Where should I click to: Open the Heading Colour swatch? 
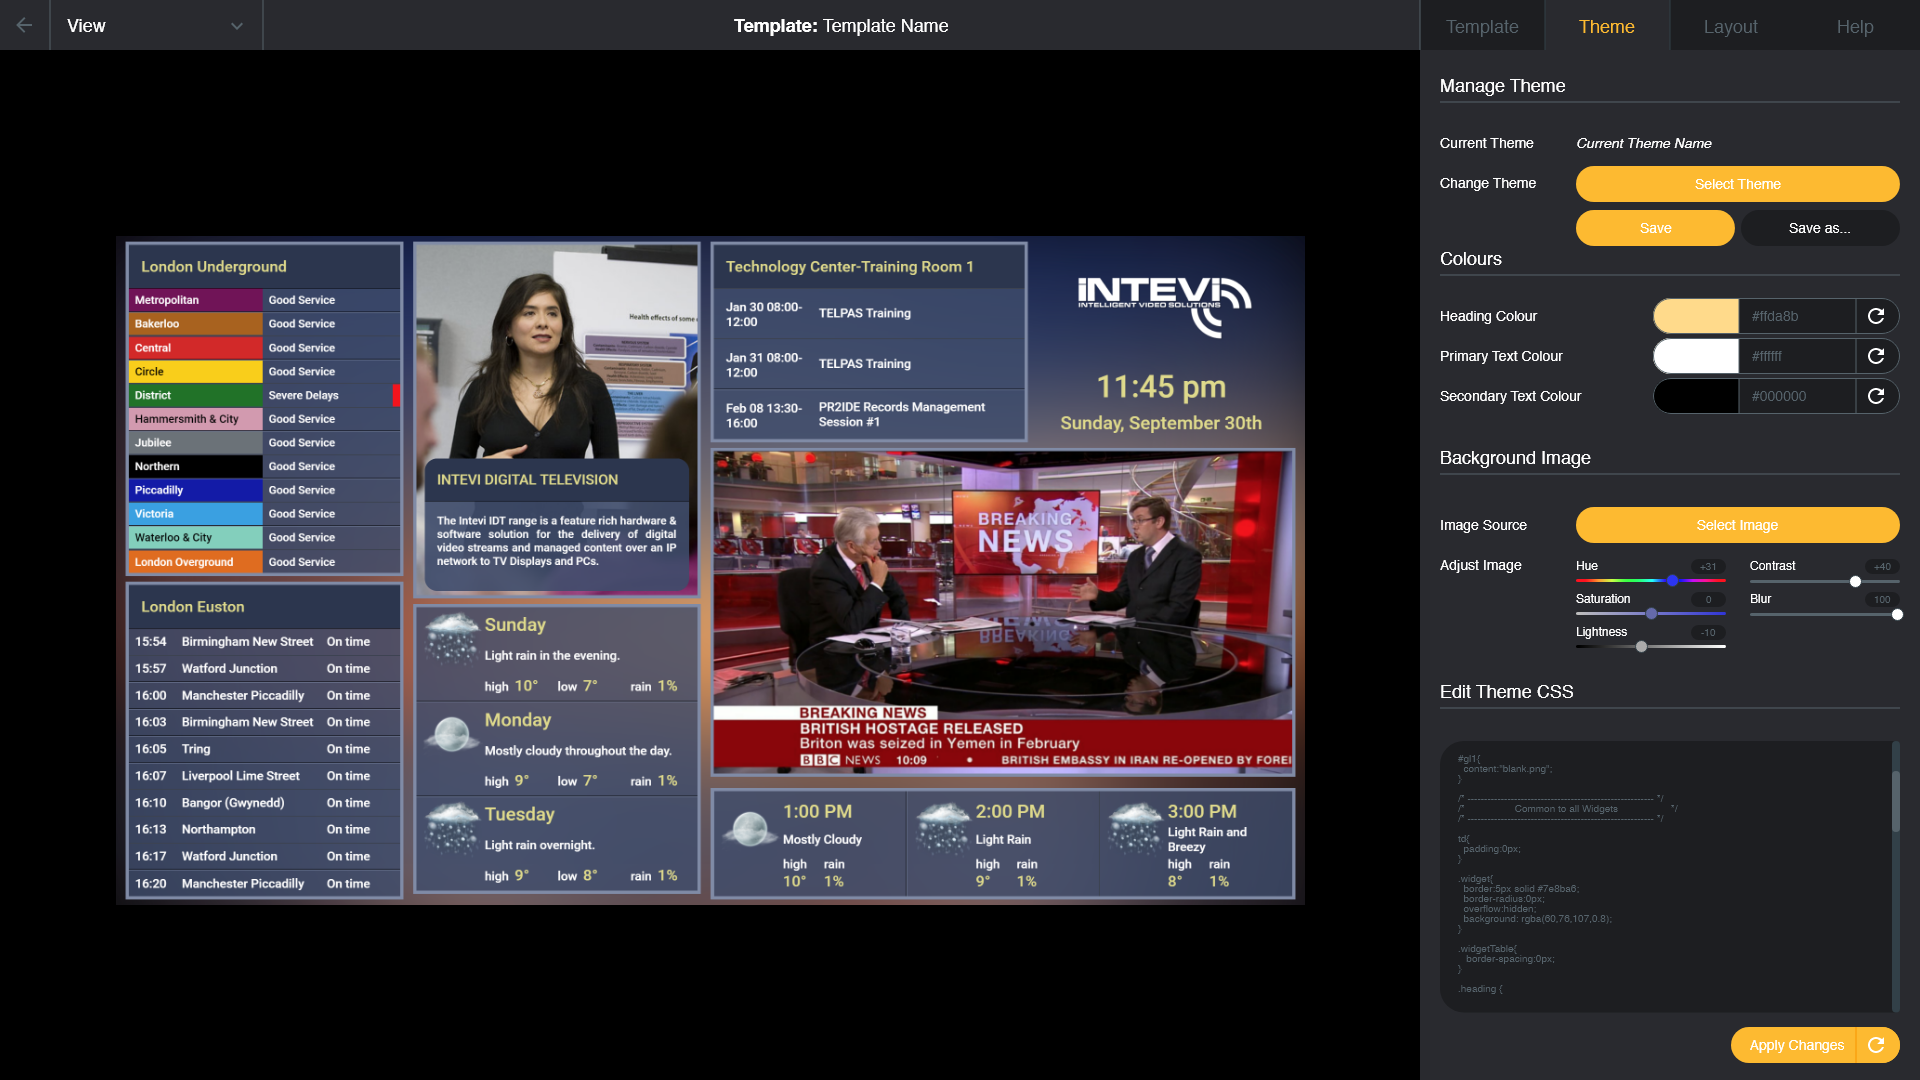tap(1696, 316)
